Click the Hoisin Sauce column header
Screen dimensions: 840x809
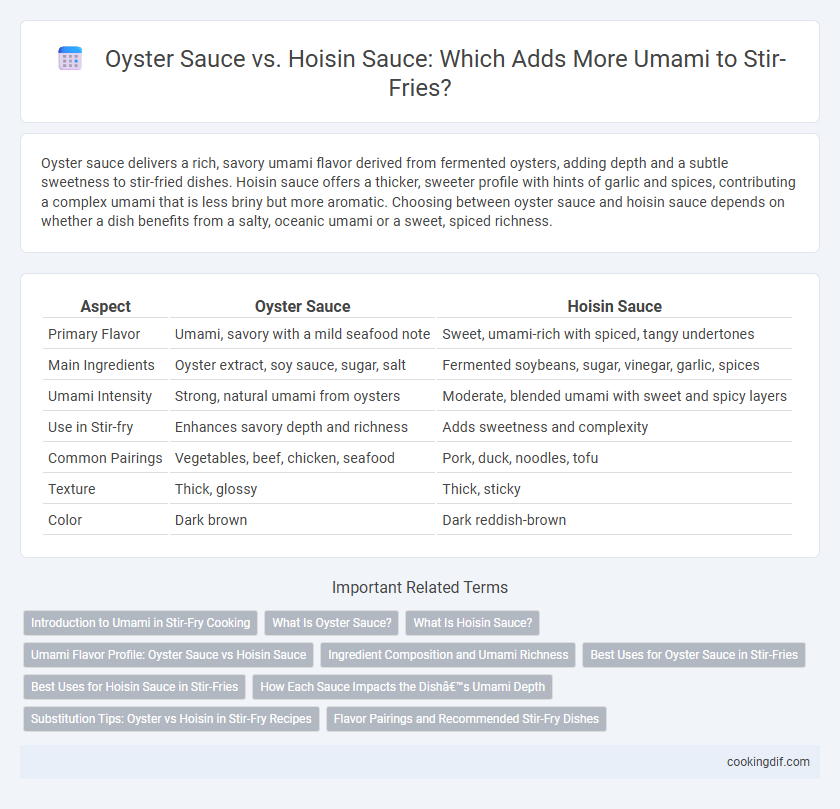tap(614, 306)
